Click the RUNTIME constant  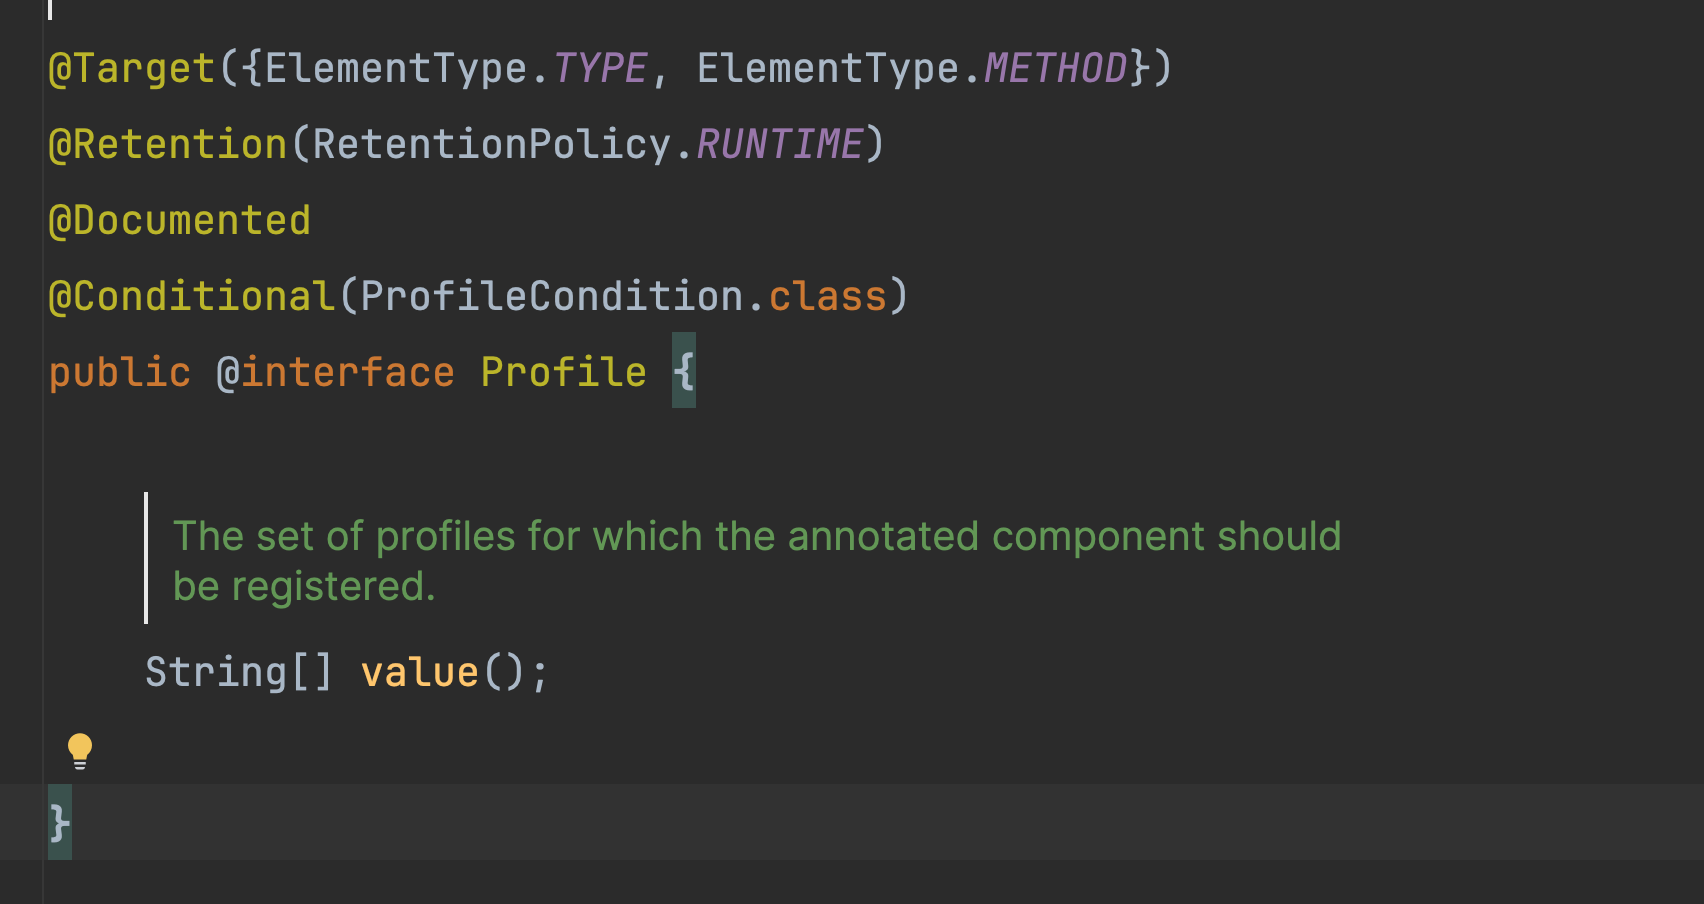tap(780, 145)
